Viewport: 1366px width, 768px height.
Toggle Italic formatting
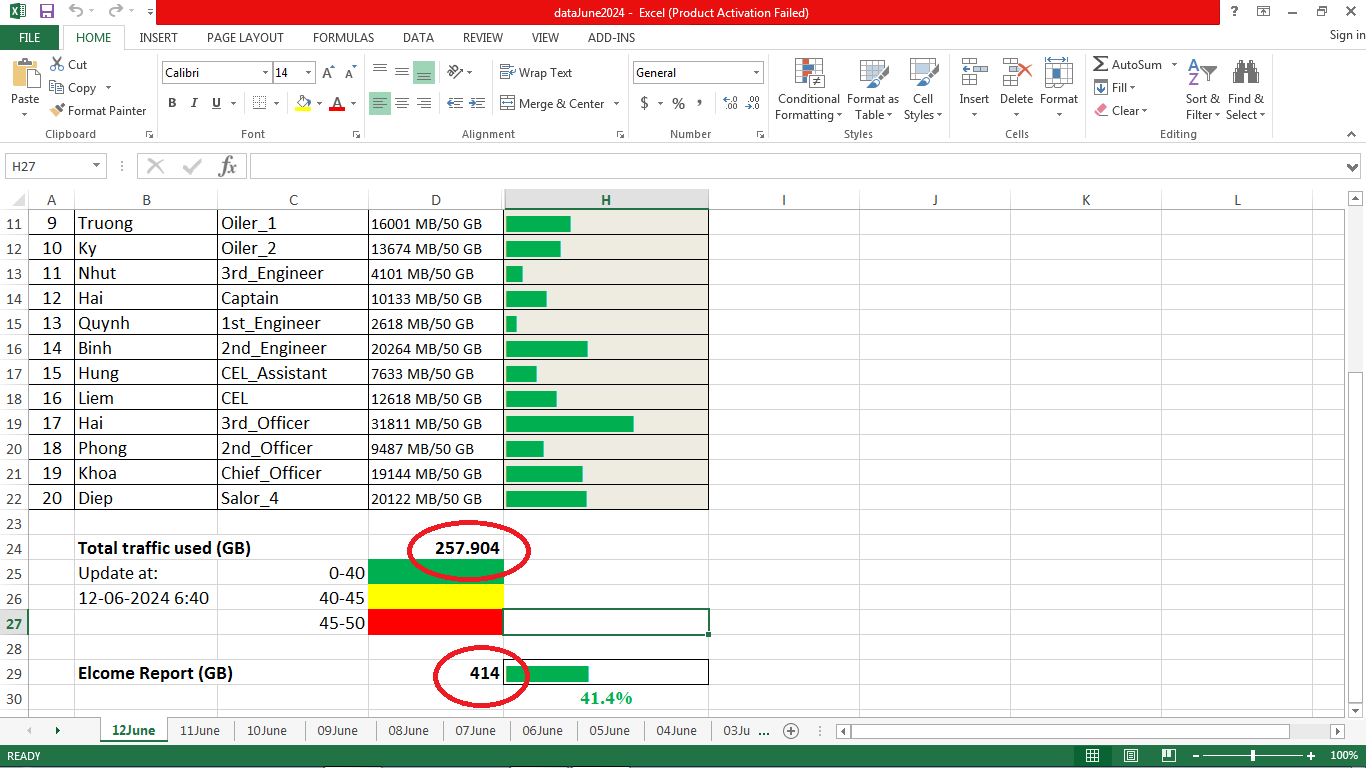[x=193, y=103]
